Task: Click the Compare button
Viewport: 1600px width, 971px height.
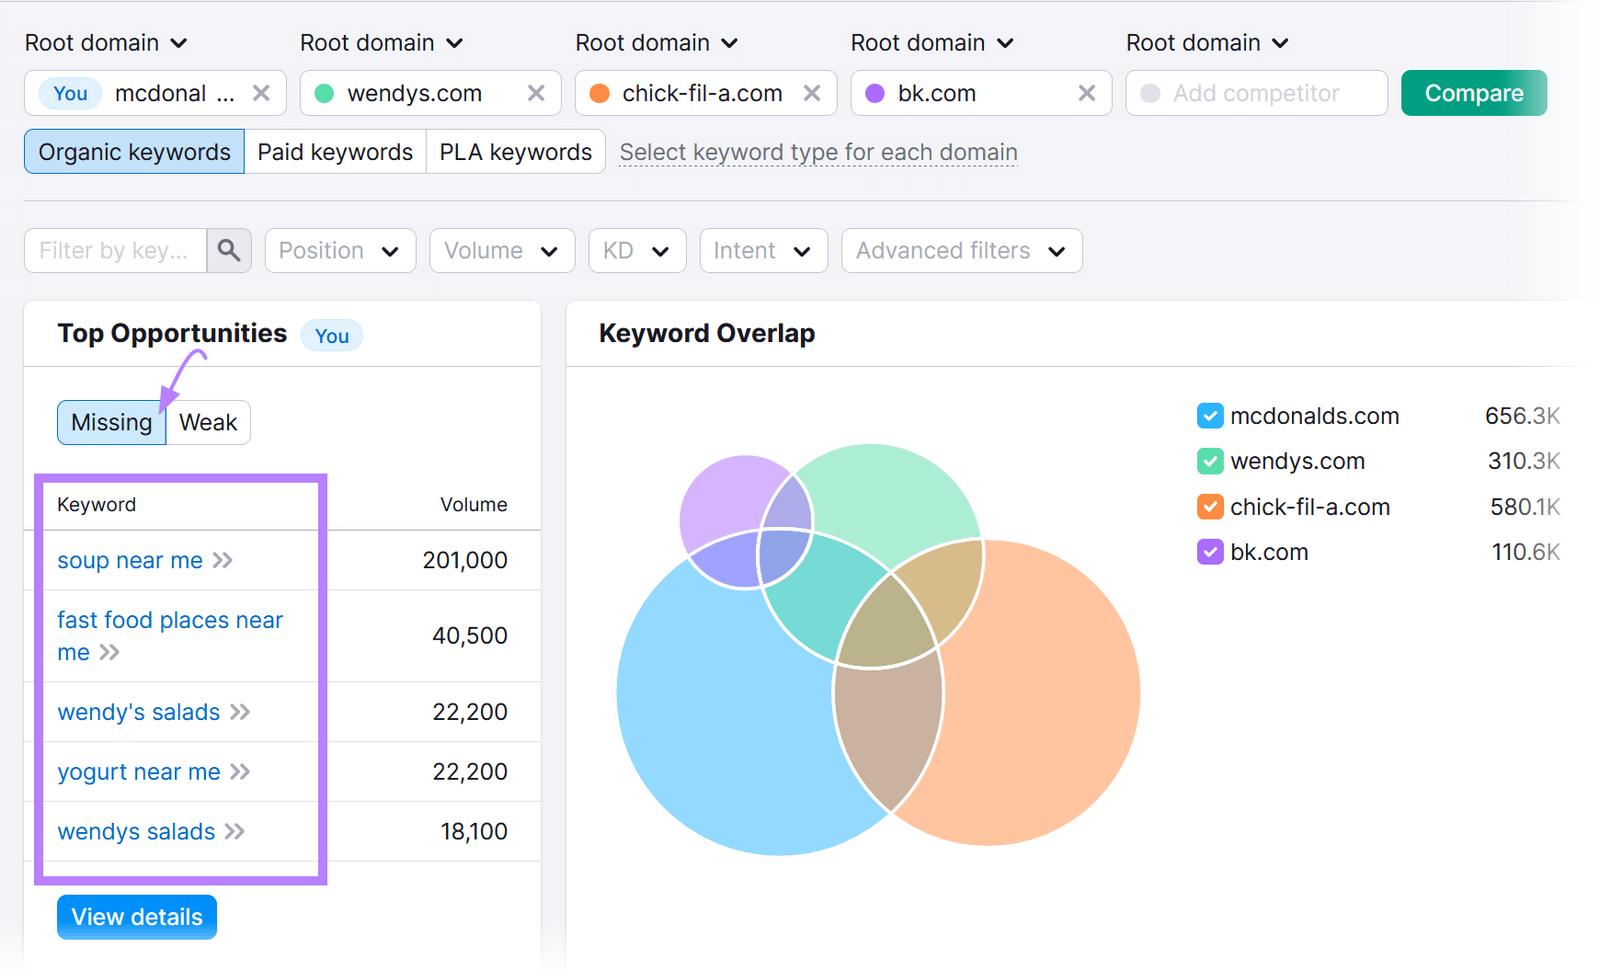Action: coord(1474,93)
